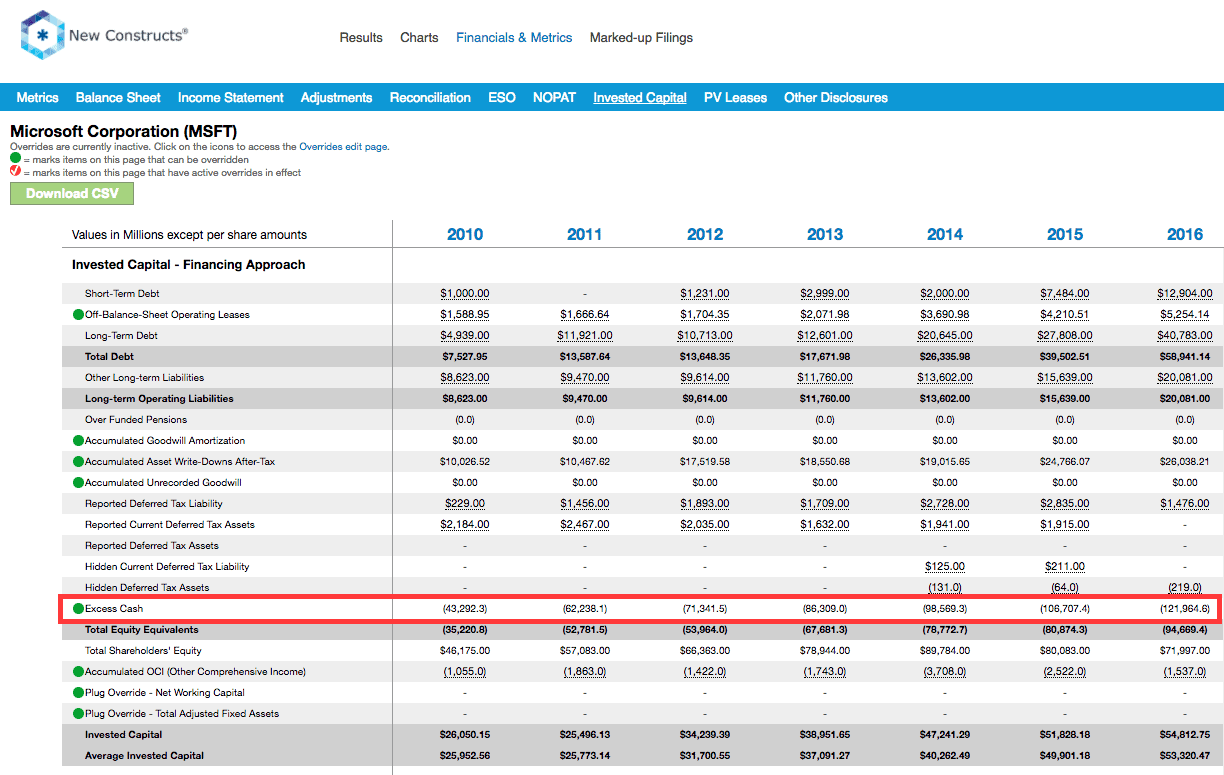The image size is (1224, 775).
Task: Click the Download CSV button
Action: pos(72,193)
